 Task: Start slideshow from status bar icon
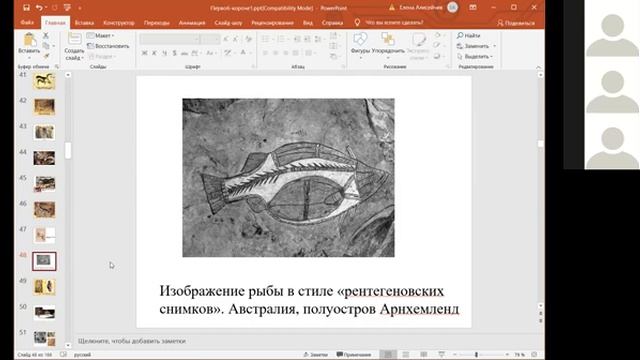(442, 354)
